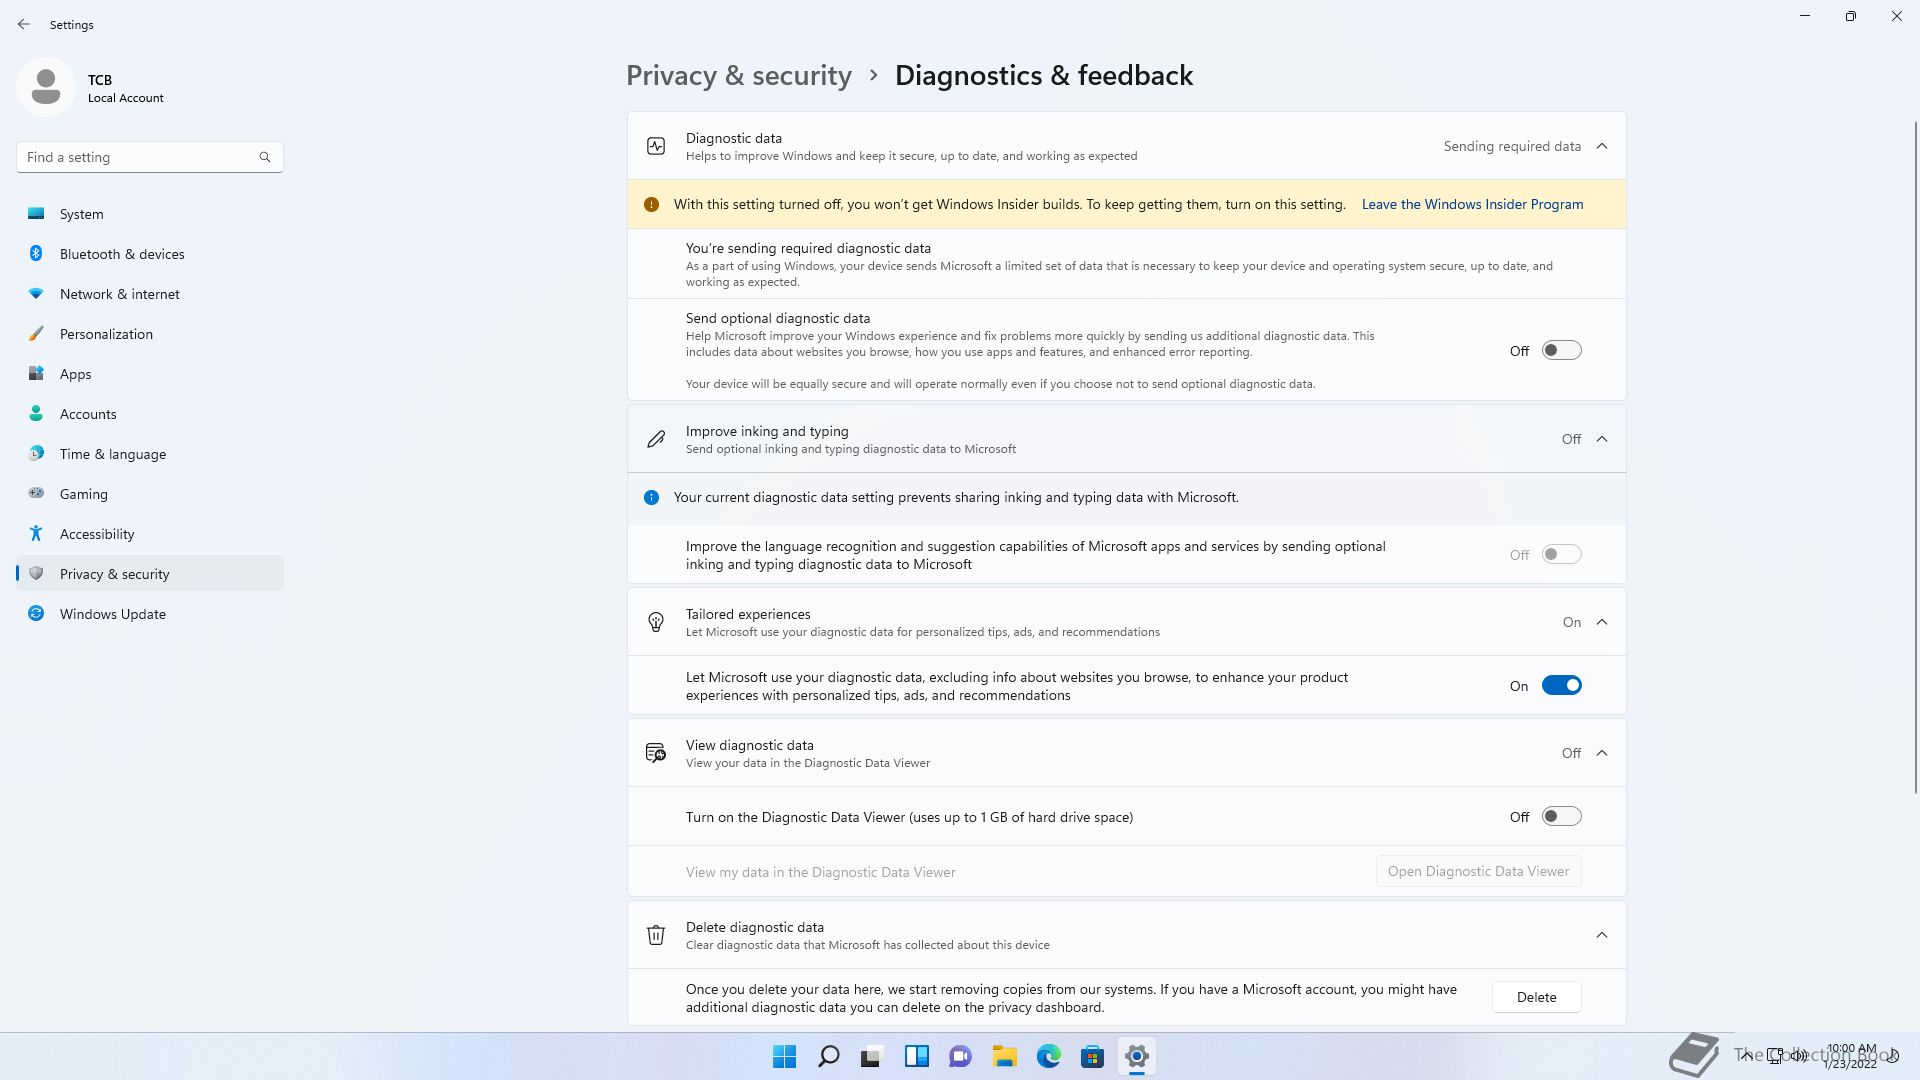Go to Windows Update
Viewport: 1920px width, 1080px height.
pyautogui.click(x=150, y=614)
